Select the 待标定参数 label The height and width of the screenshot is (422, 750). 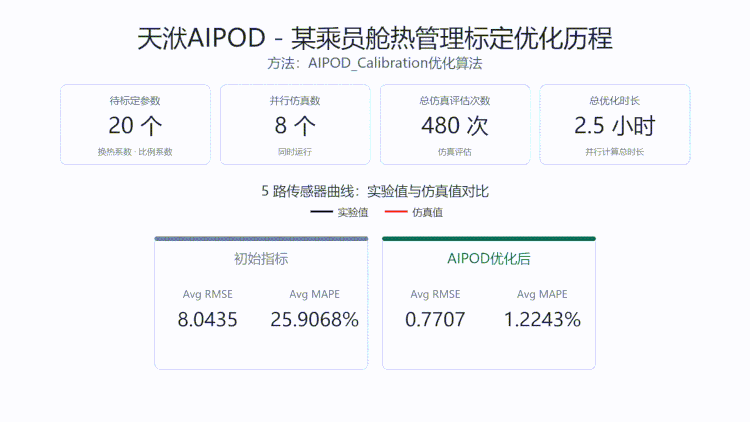pyautogui.click(x=135, y=100)
